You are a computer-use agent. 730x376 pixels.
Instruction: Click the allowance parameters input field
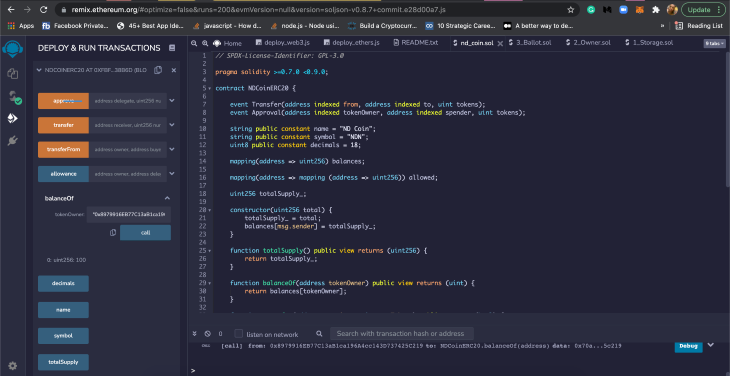(x=128, y=174)
